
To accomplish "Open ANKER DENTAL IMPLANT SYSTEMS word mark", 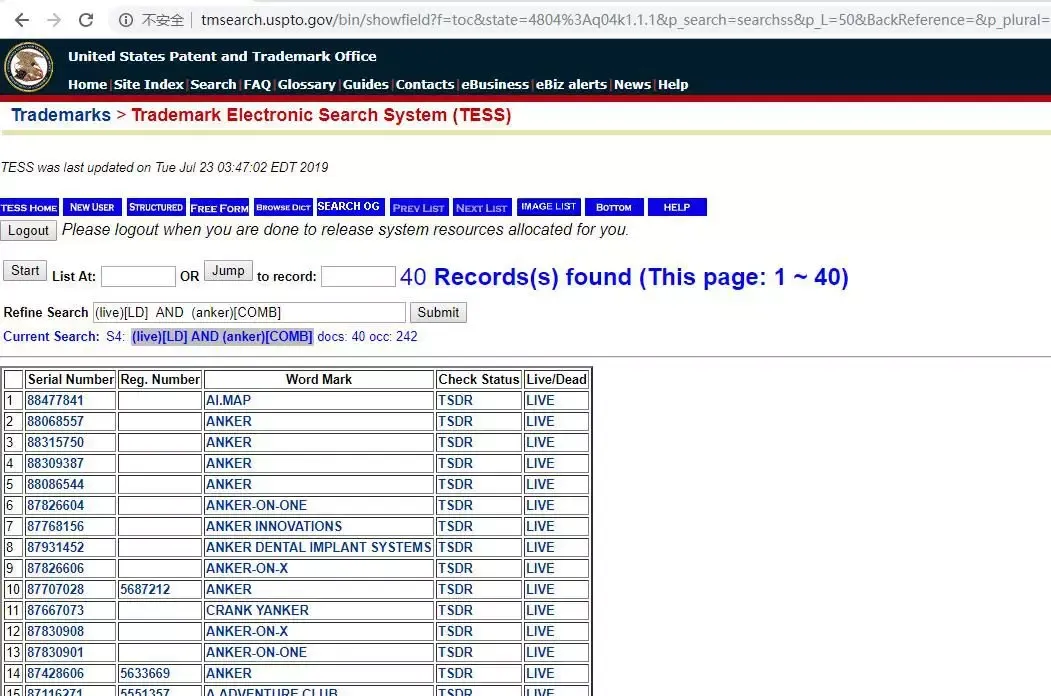I will click(318, 547).
